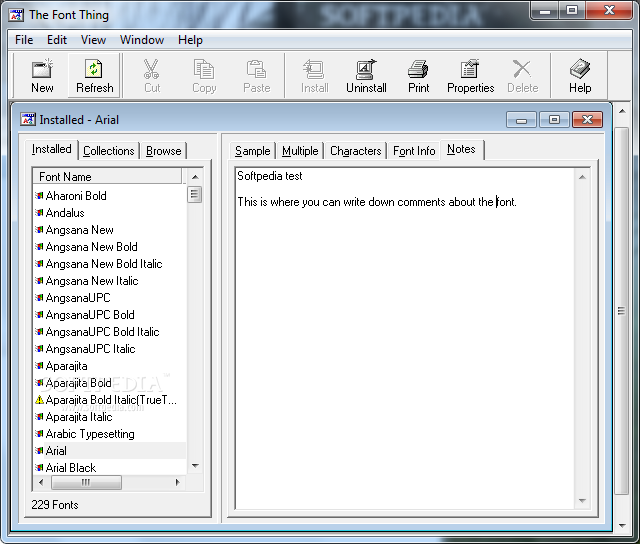
Task: Sort by Font Name column header
Action: (107, 177)
